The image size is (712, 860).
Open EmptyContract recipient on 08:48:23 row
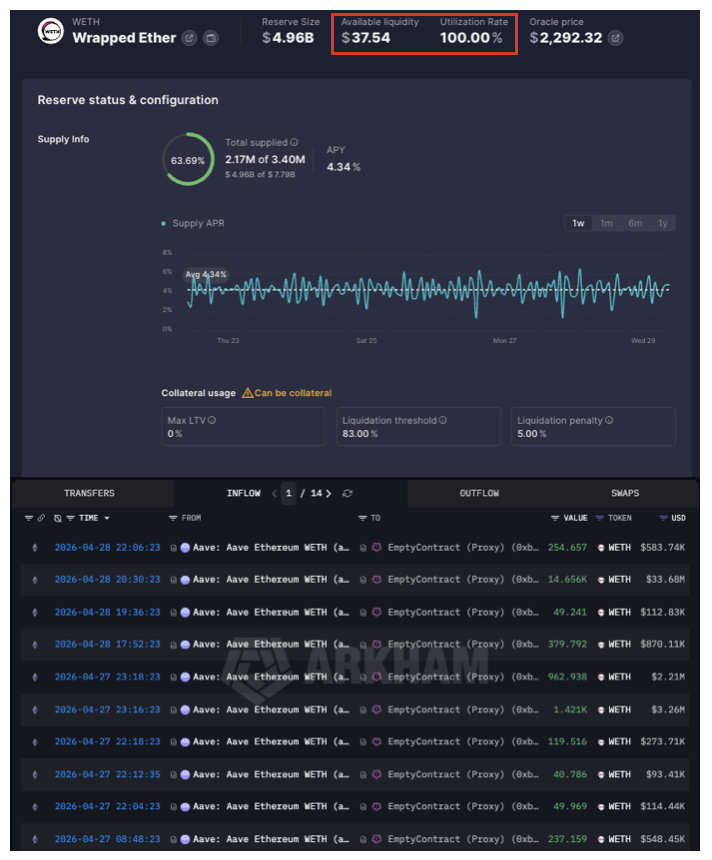[463, 839]
